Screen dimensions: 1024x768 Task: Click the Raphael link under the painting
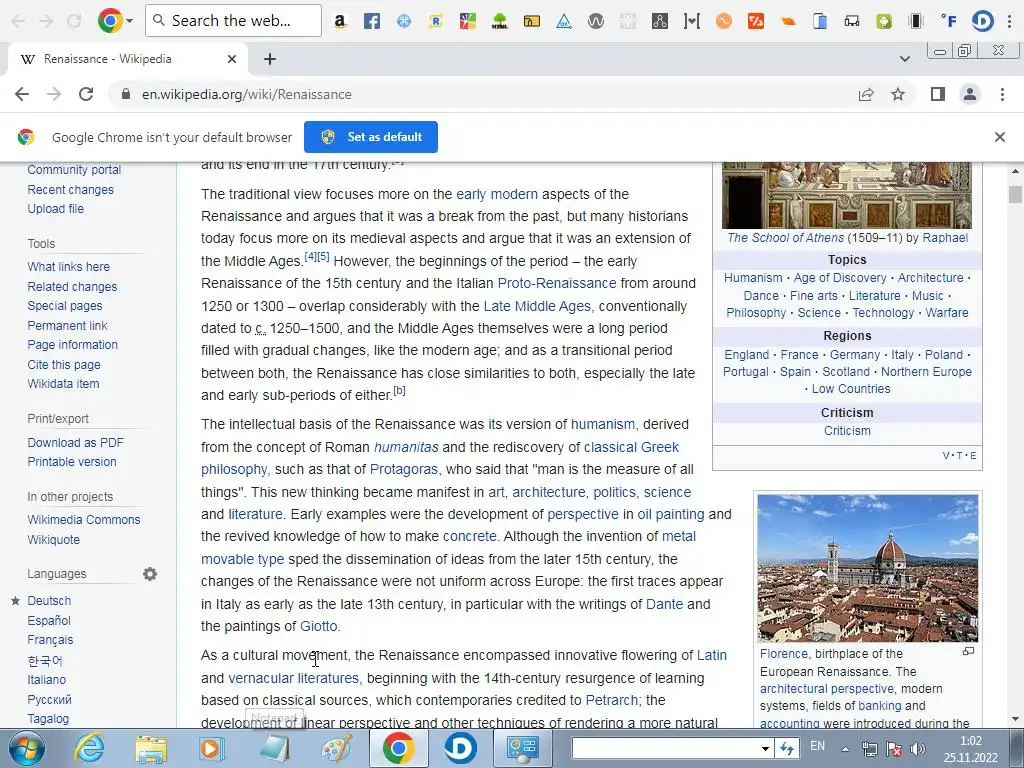tap(945, 238)
